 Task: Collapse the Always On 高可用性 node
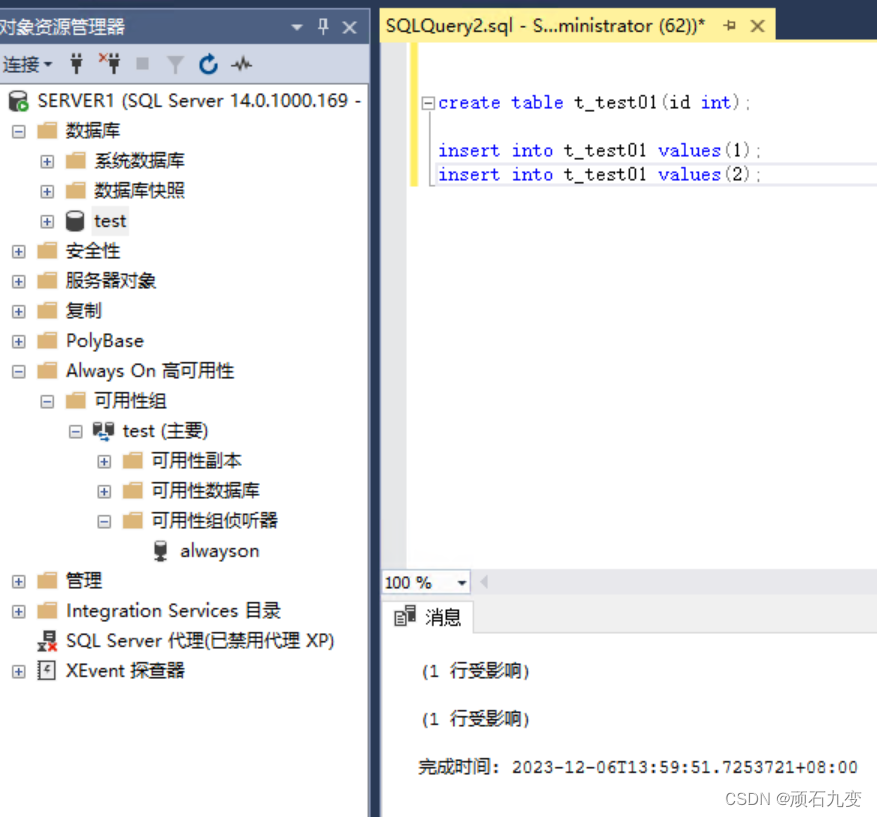(18, 370)
